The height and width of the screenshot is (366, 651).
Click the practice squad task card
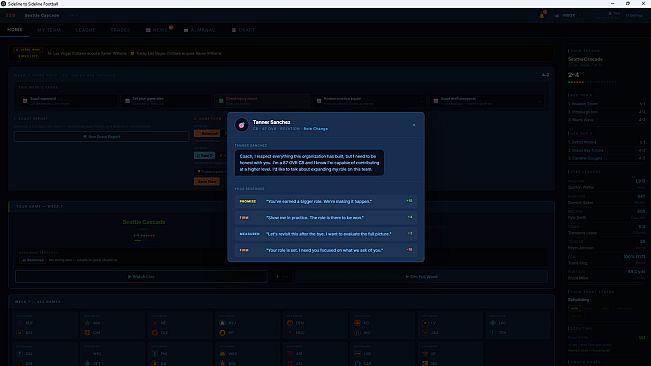(368, 101)
